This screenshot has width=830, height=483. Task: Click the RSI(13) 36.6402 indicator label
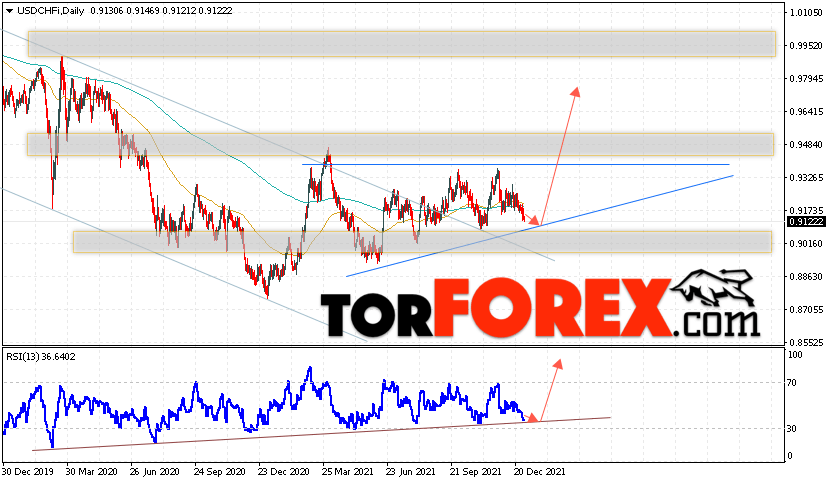click(x=41, y=357)
